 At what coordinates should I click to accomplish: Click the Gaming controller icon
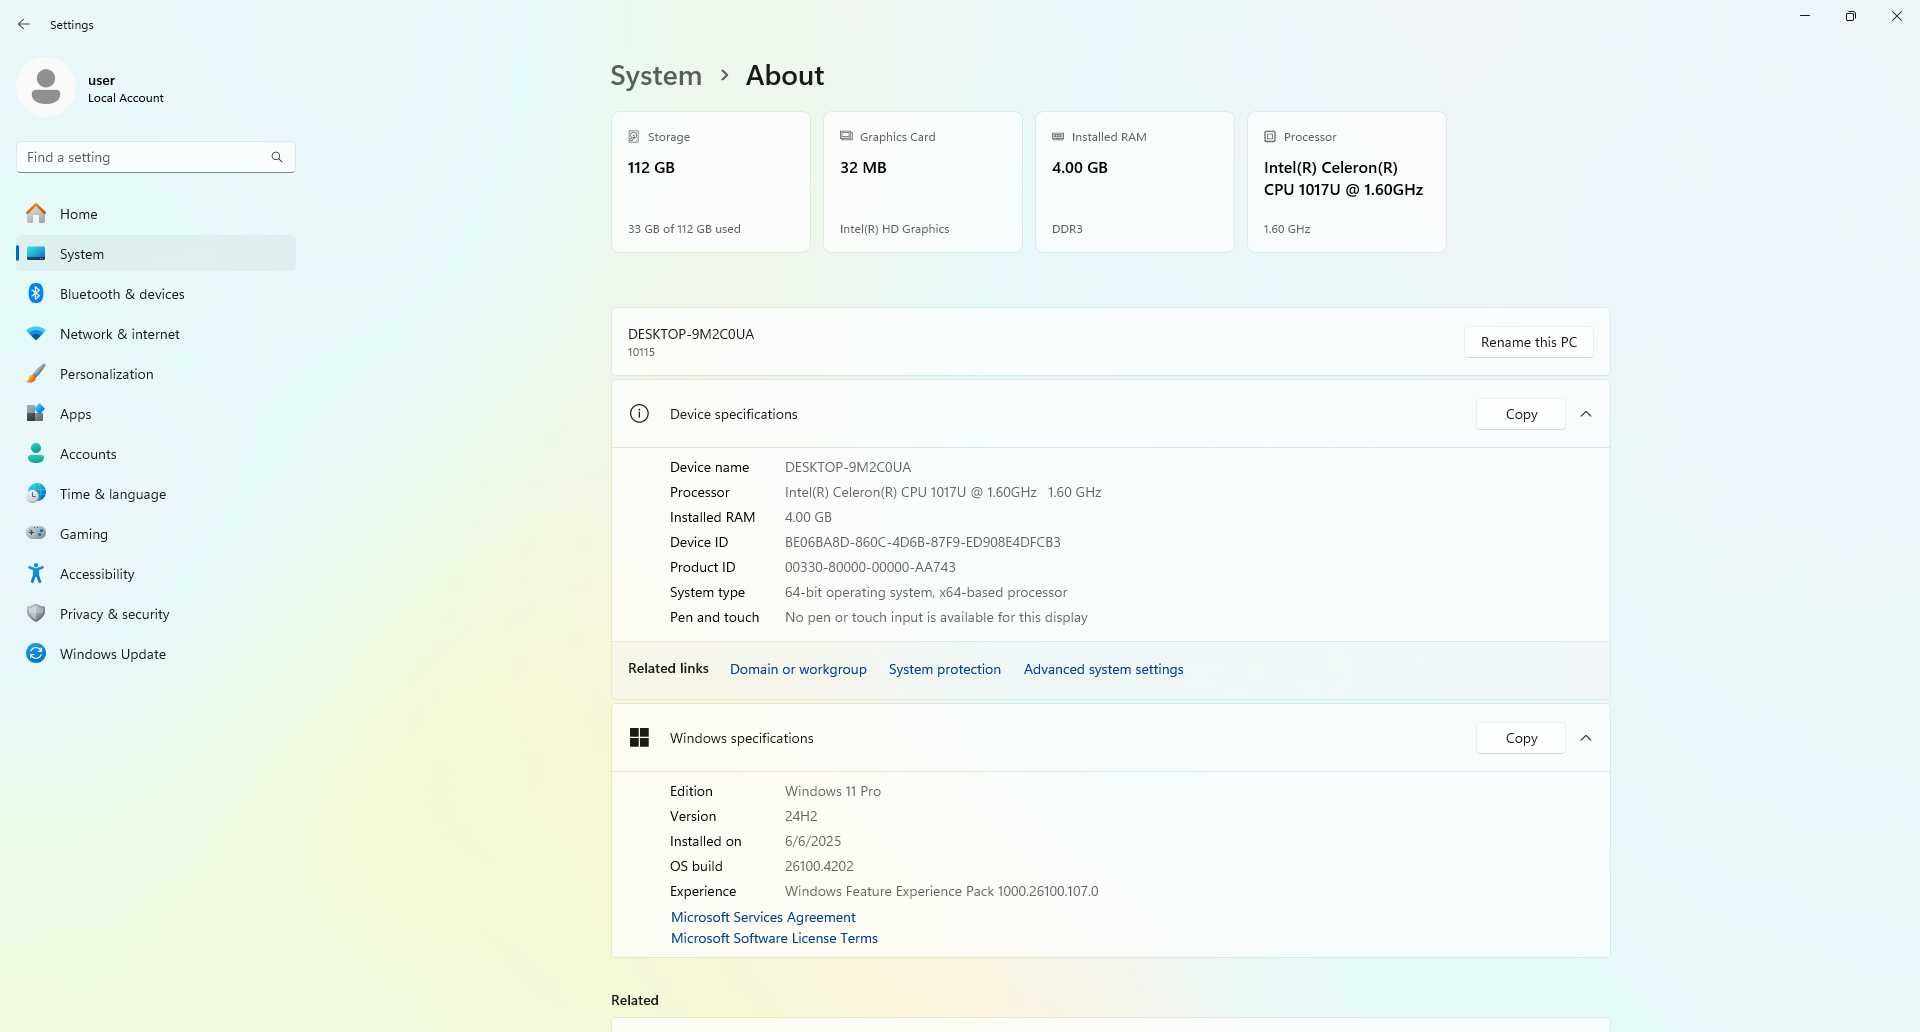tap(36, 534)
